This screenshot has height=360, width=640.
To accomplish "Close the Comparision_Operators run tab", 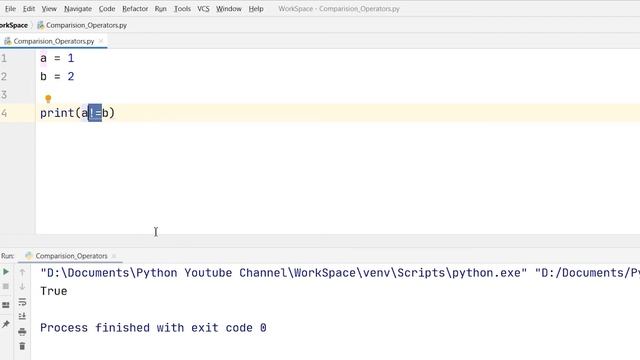I will click(114, 256).
